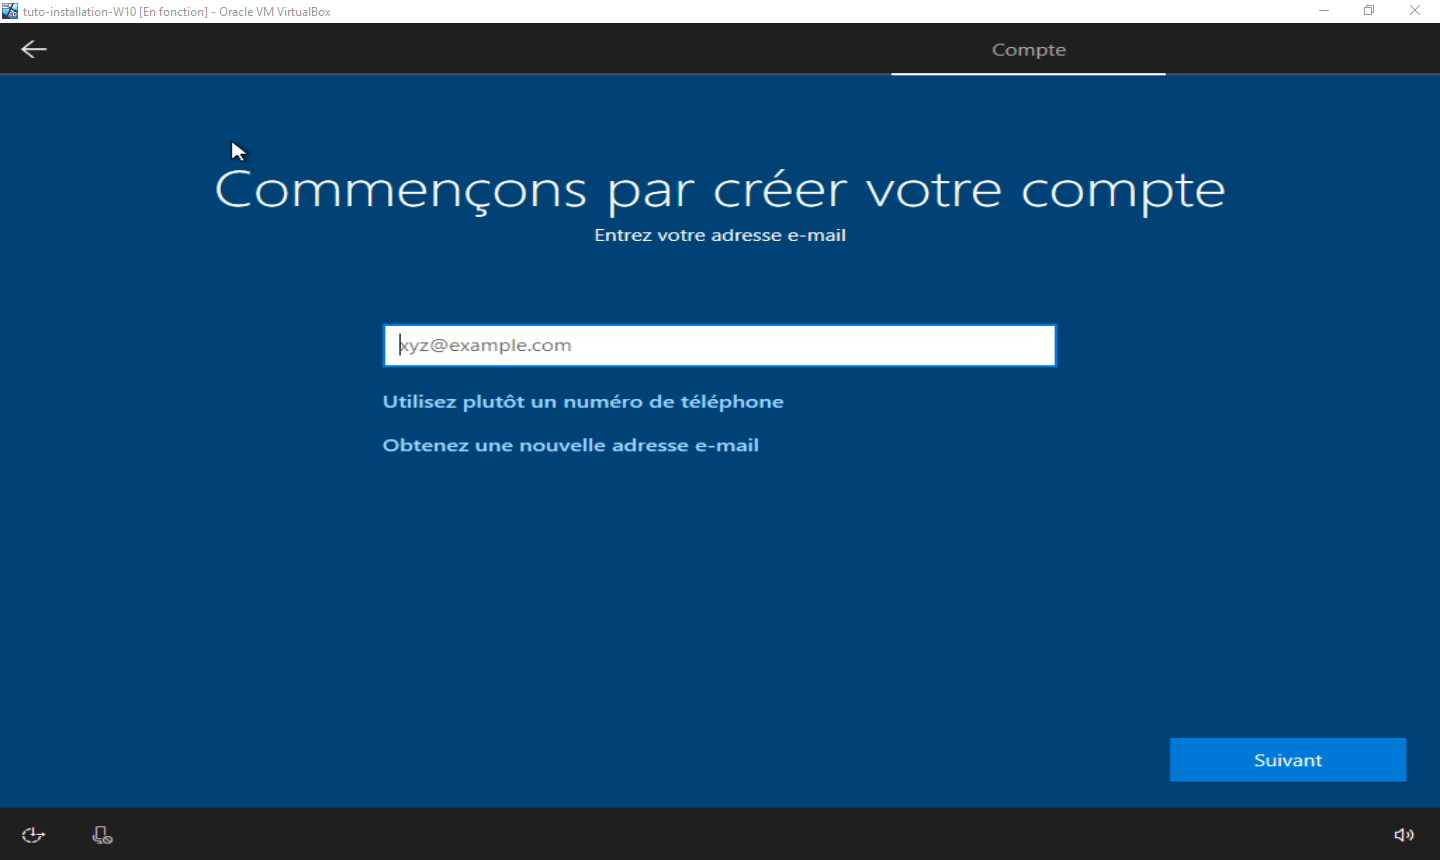Open 'Utilisez plutôt un numéro de téléphone'
Image resolution: width=1440 pixels, height=860 pixels.
point(583,401)
